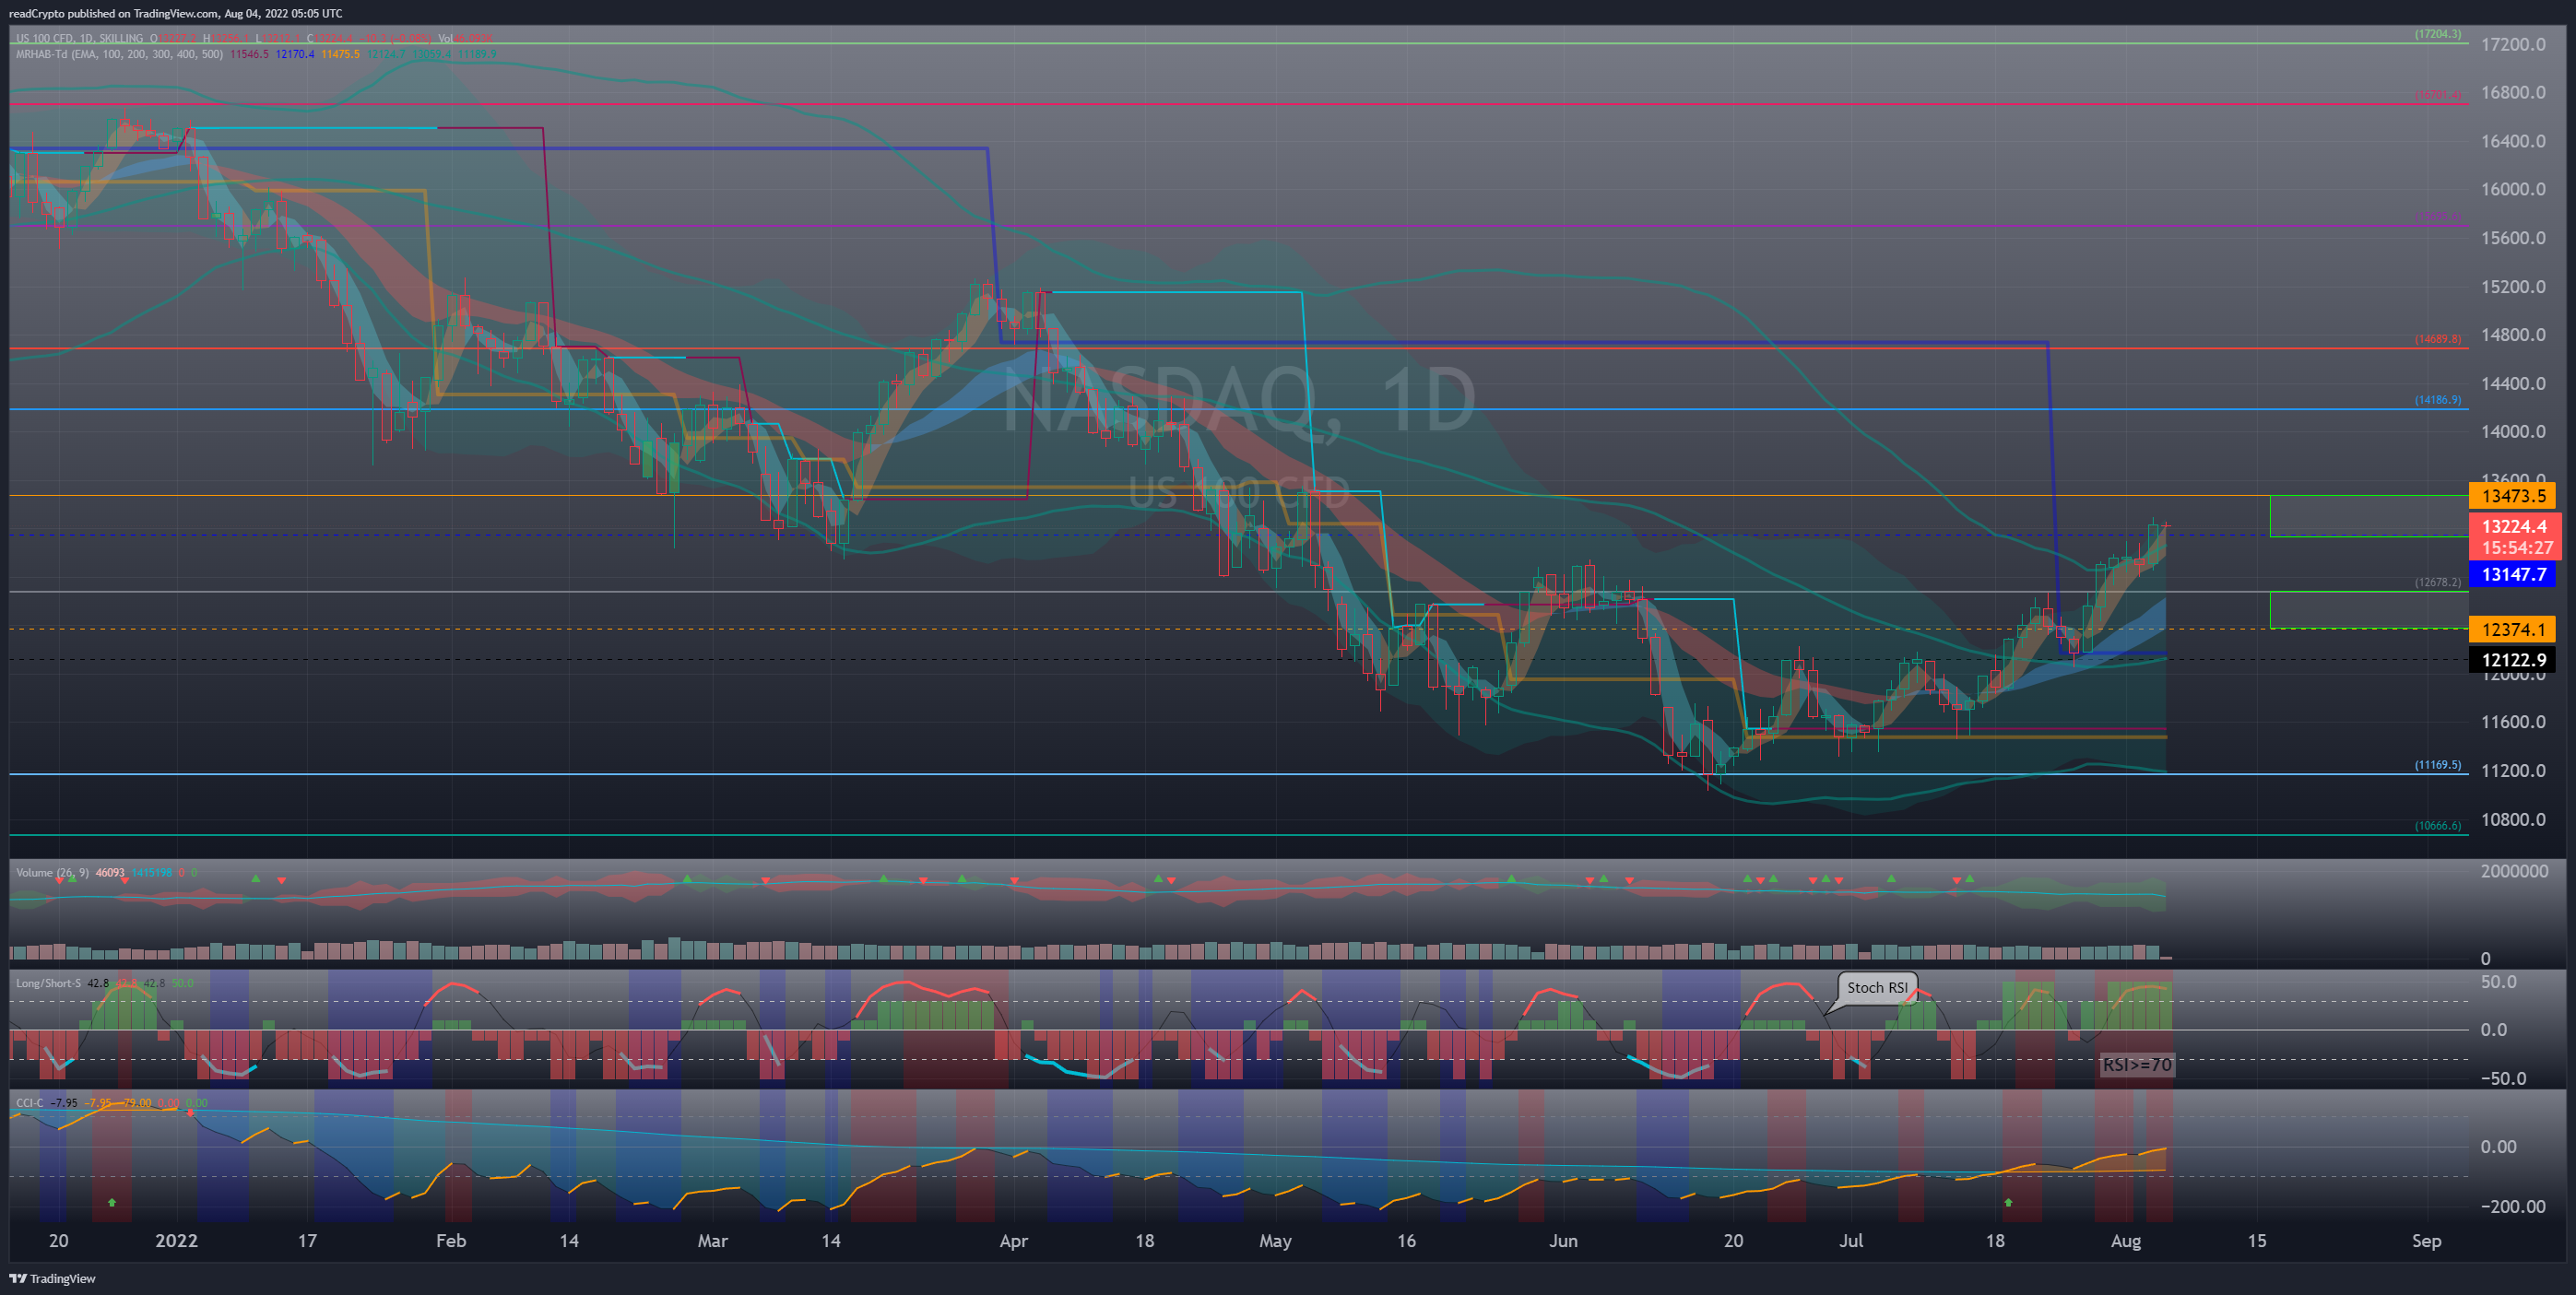Click 16400.0 on the price axis
The width and height of the screenshot is (2576, 1295).
click(2513, 141)
